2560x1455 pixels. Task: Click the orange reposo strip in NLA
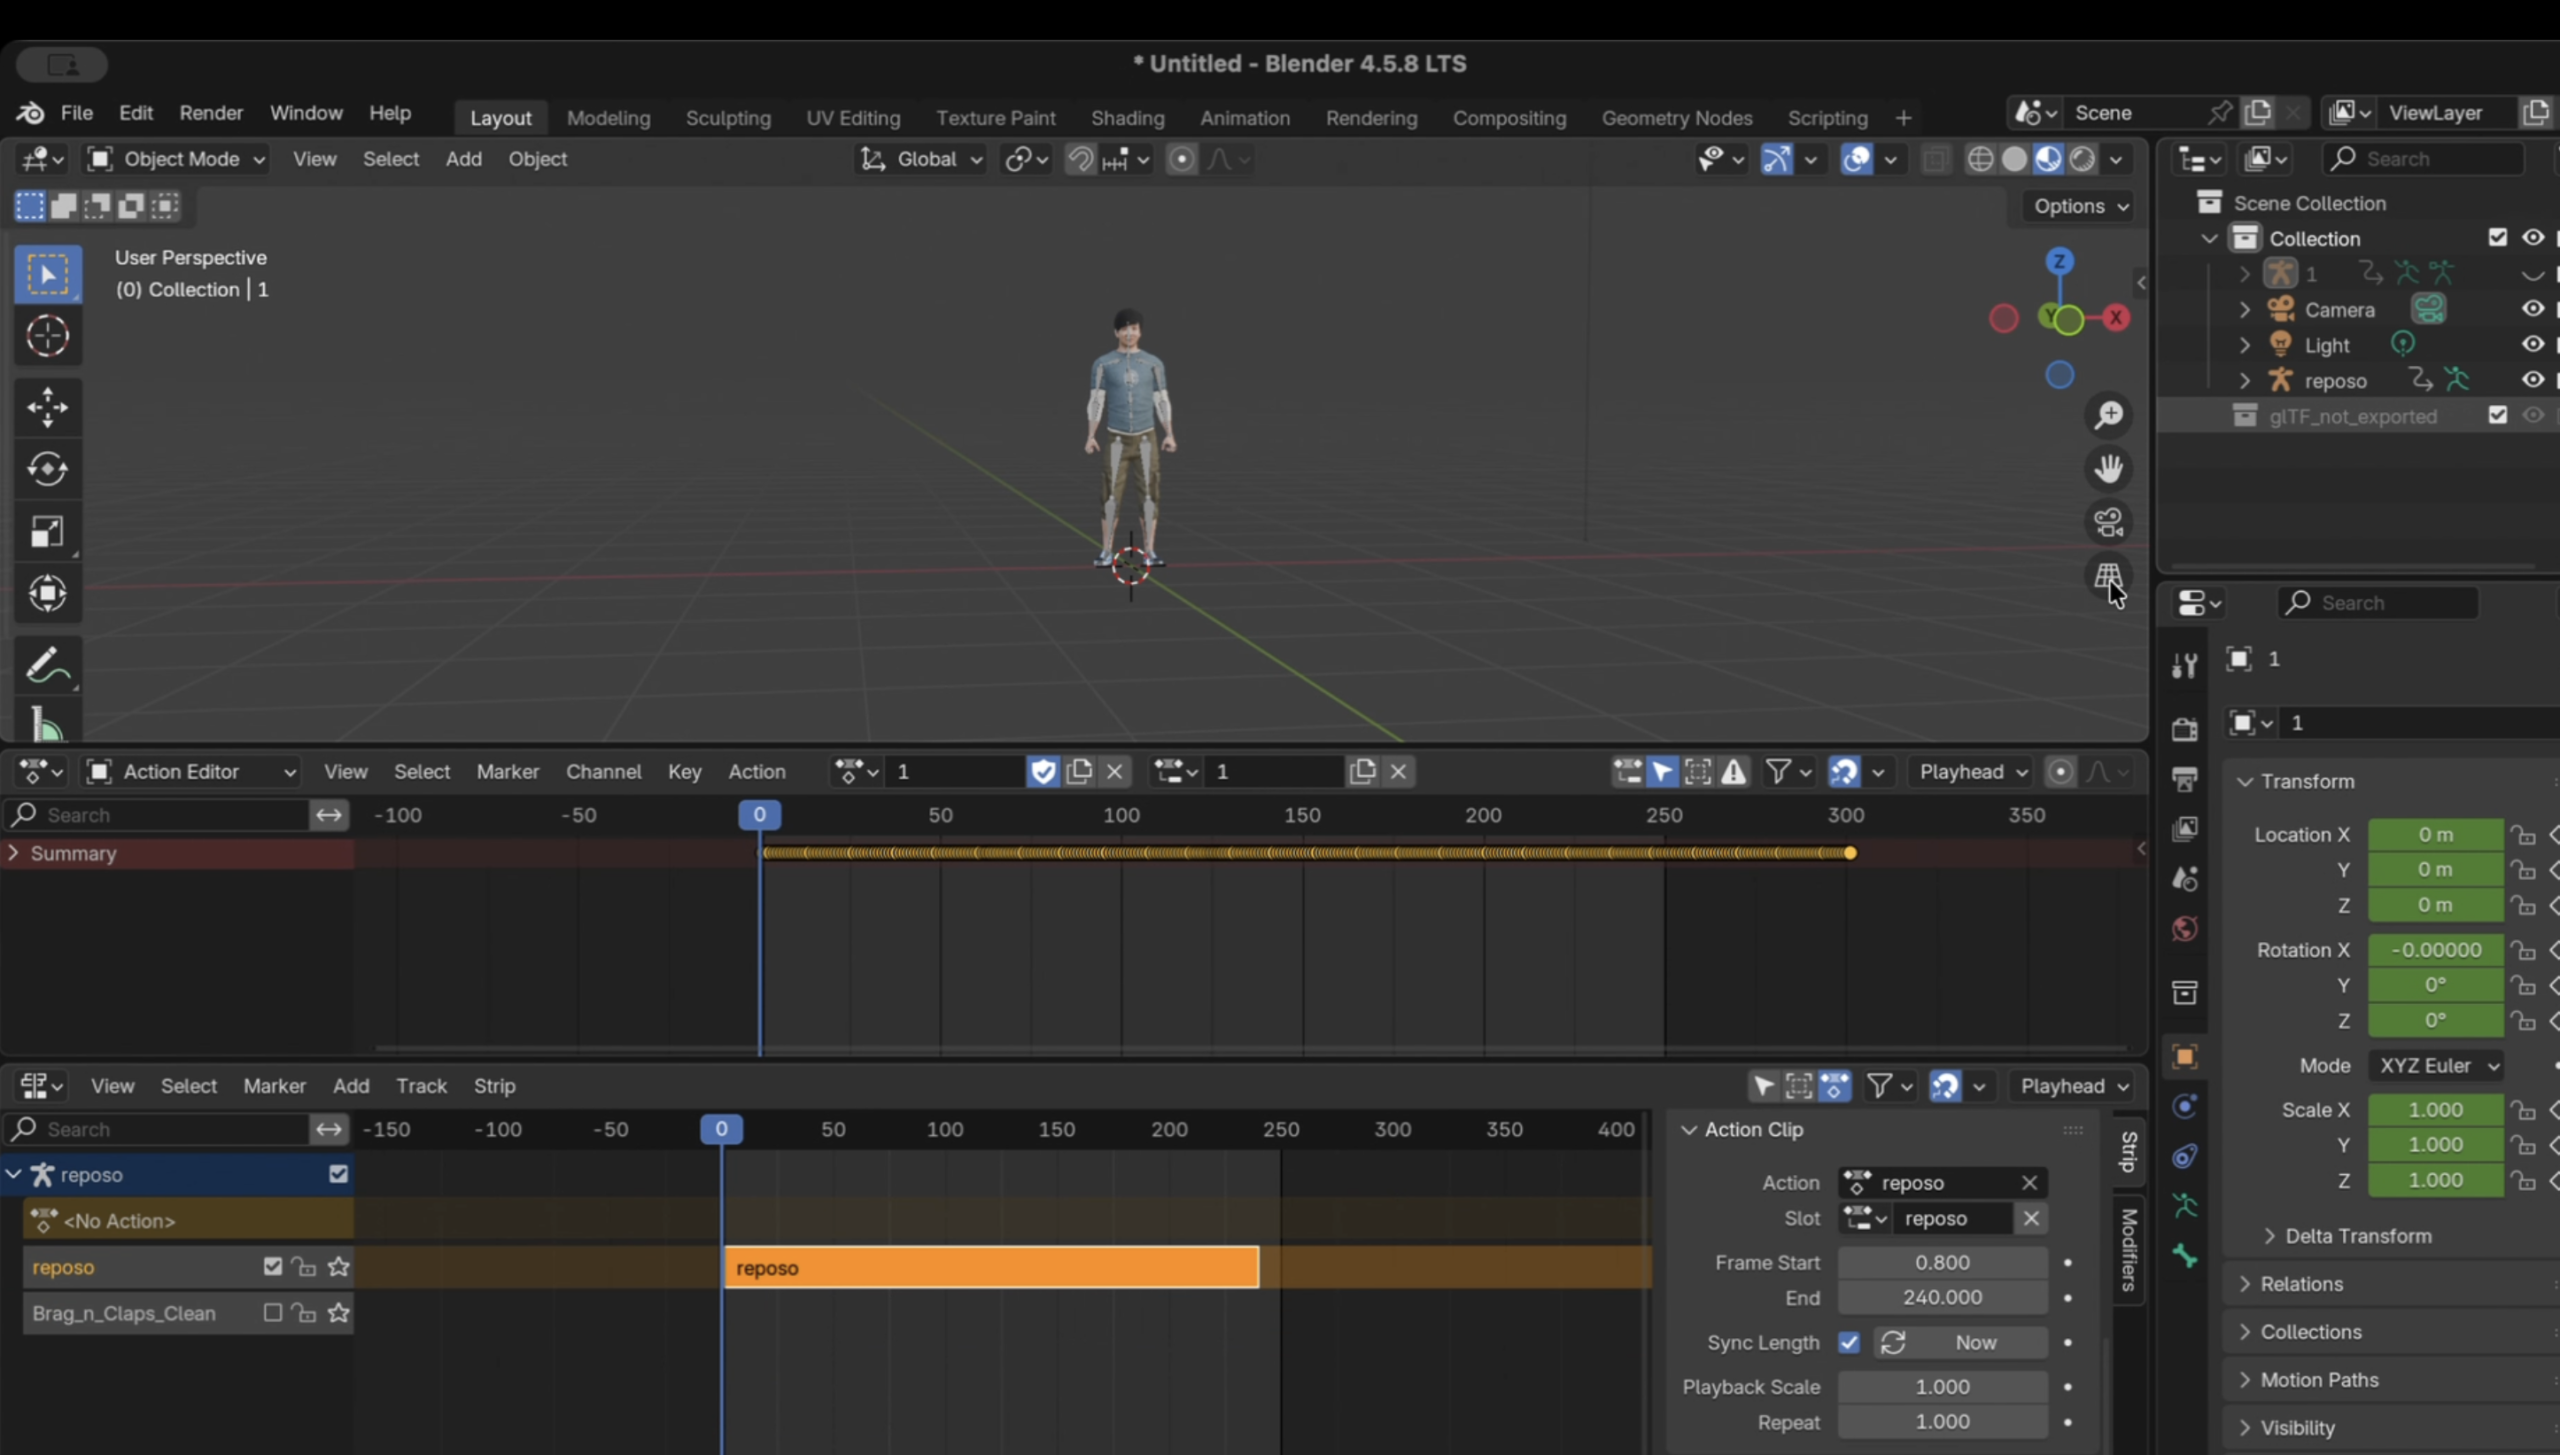click(990, 1268)
